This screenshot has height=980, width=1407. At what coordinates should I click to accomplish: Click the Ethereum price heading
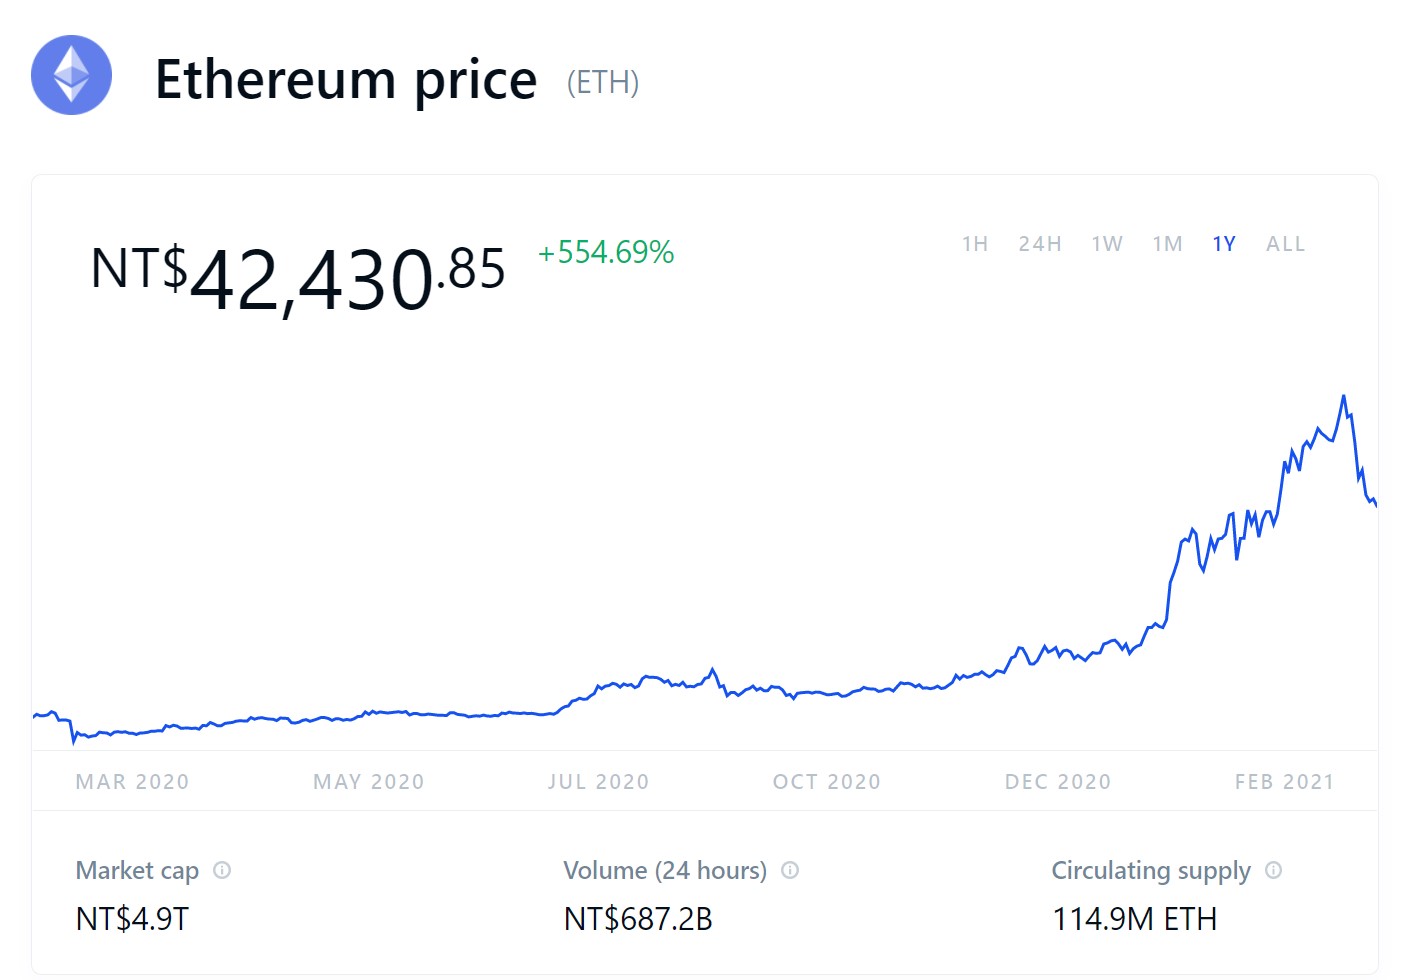coord(346,80)
